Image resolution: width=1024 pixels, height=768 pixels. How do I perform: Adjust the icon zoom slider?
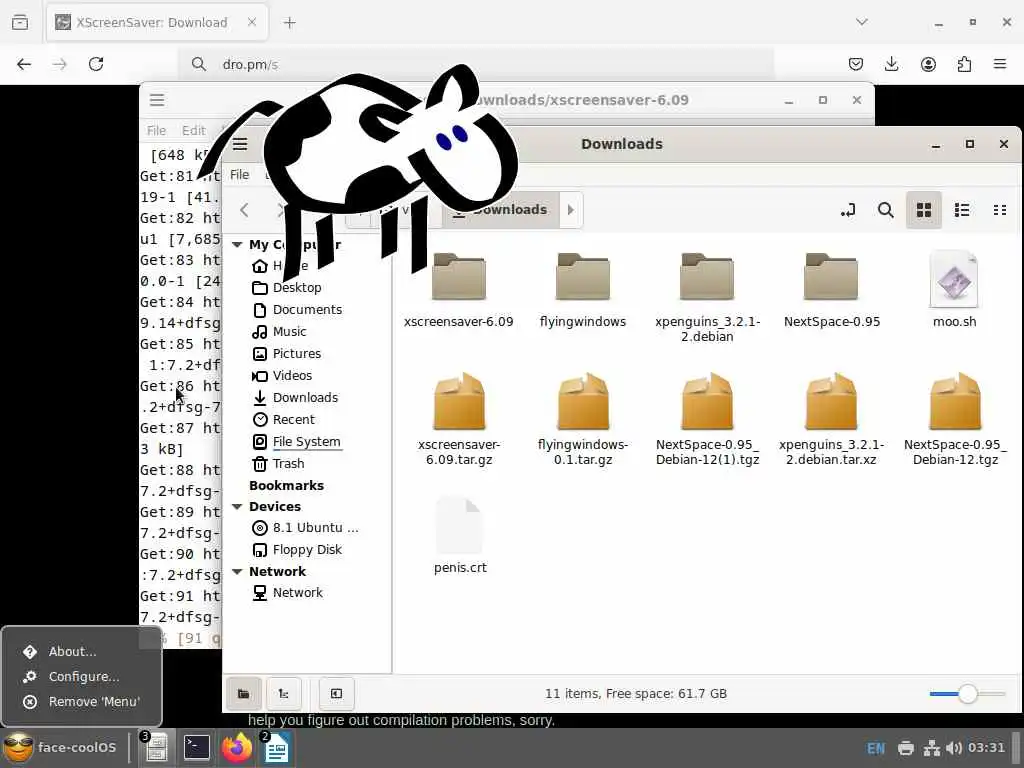tap(967, 694)
